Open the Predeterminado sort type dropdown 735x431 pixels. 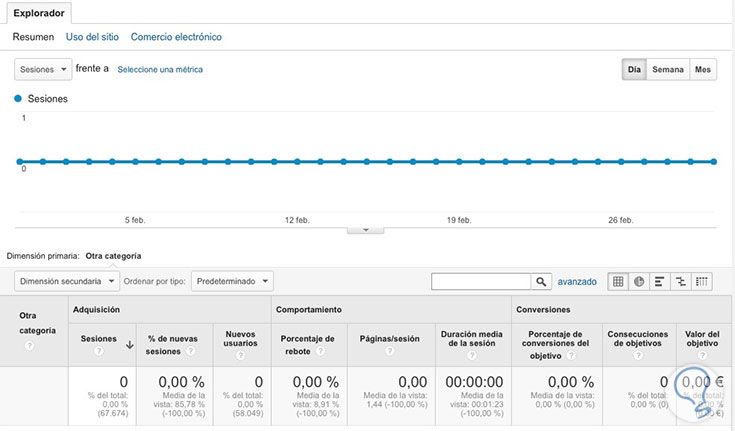coord(232,282)
